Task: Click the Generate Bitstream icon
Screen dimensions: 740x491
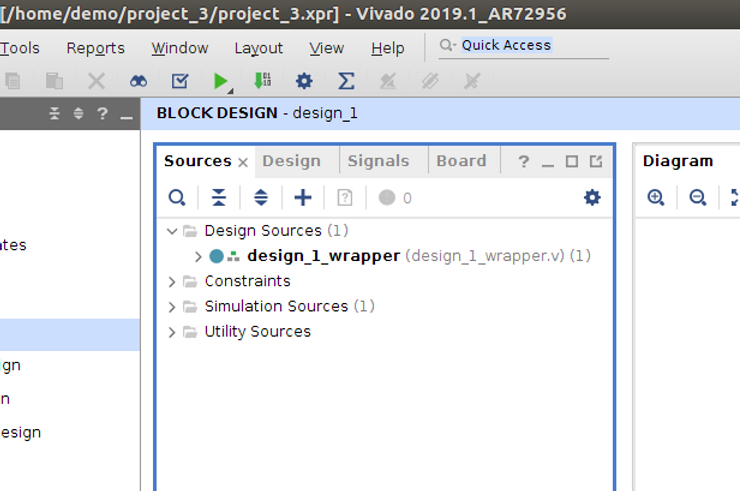Action: [262, 81]
